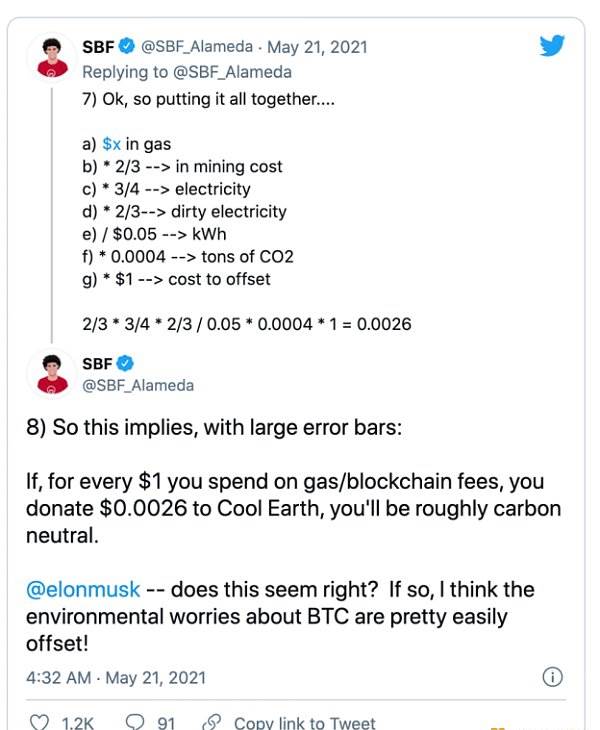The height and width of the screenshot is (730, 600).
Task: Click Replying to @SBF_Alameda link
Action: pos(187,72)
